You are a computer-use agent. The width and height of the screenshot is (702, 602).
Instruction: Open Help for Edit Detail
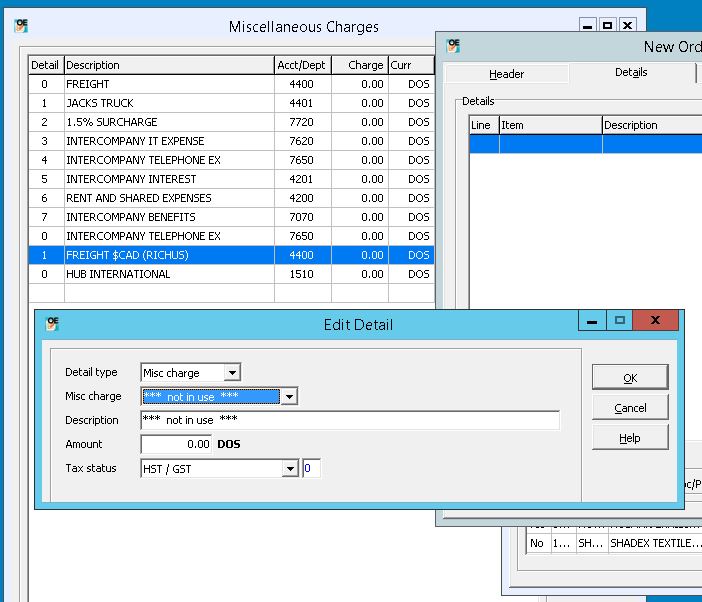click(x=630, y=438)
